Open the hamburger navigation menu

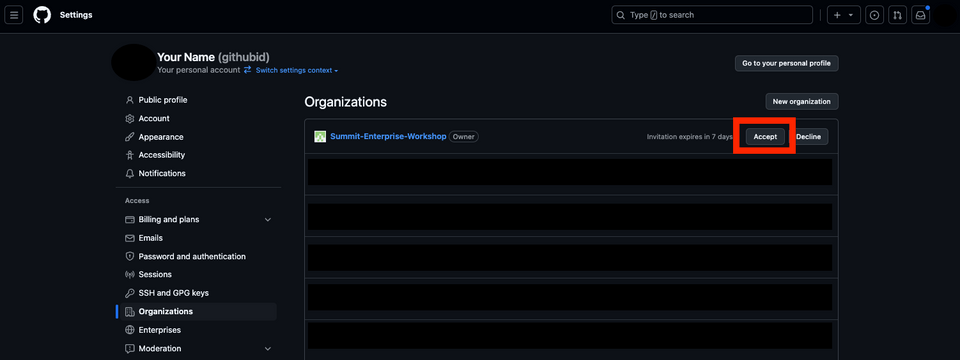pyautogui.click(x=14, y=15)
